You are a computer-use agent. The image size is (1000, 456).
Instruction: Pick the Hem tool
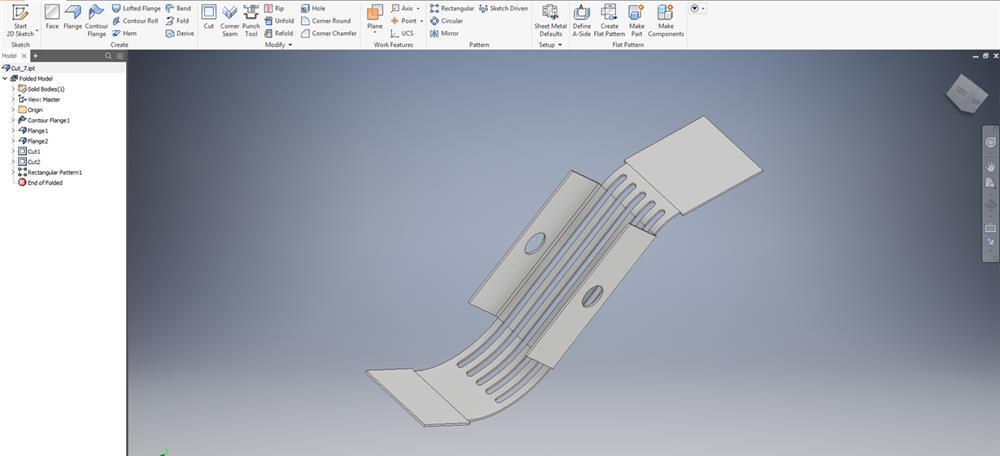124,33
